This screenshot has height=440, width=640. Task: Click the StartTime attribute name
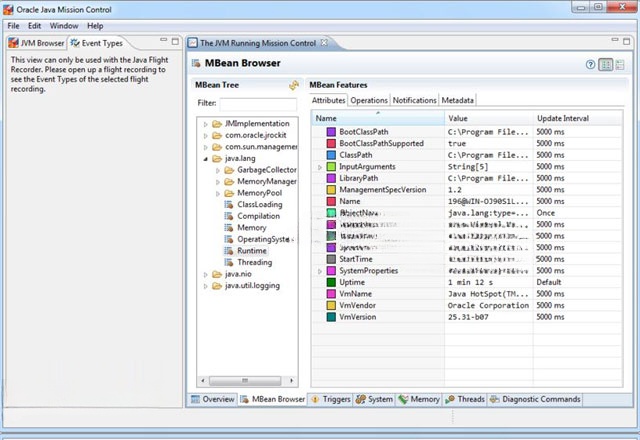coord(356,259)
